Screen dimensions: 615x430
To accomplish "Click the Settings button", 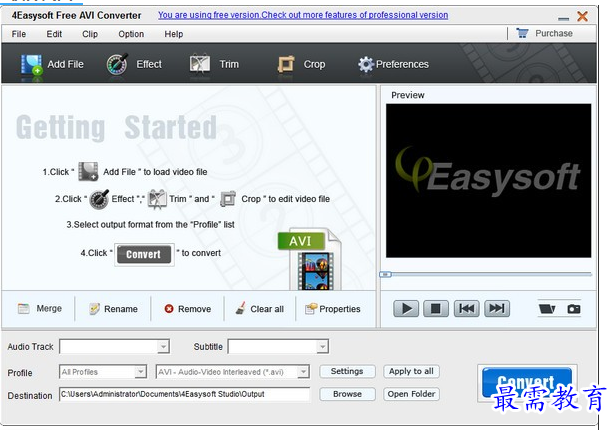I will coord(347,371).
